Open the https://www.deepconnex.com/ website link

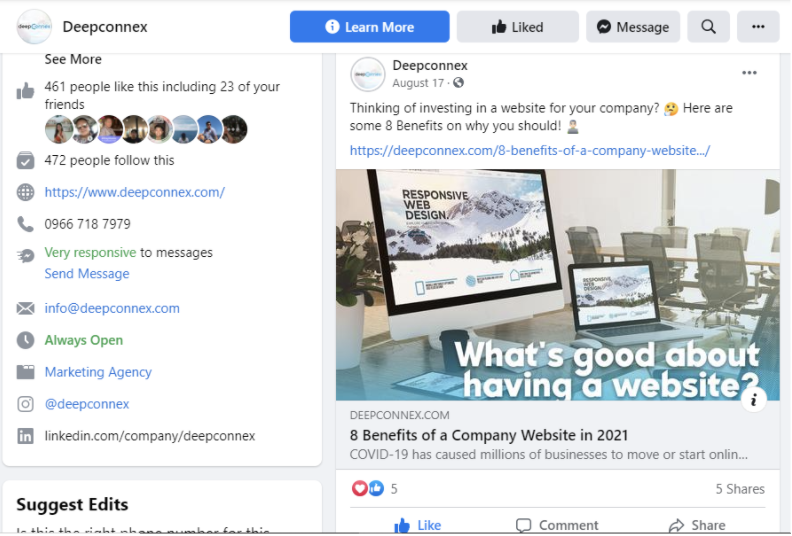click(x=134, y=192)
